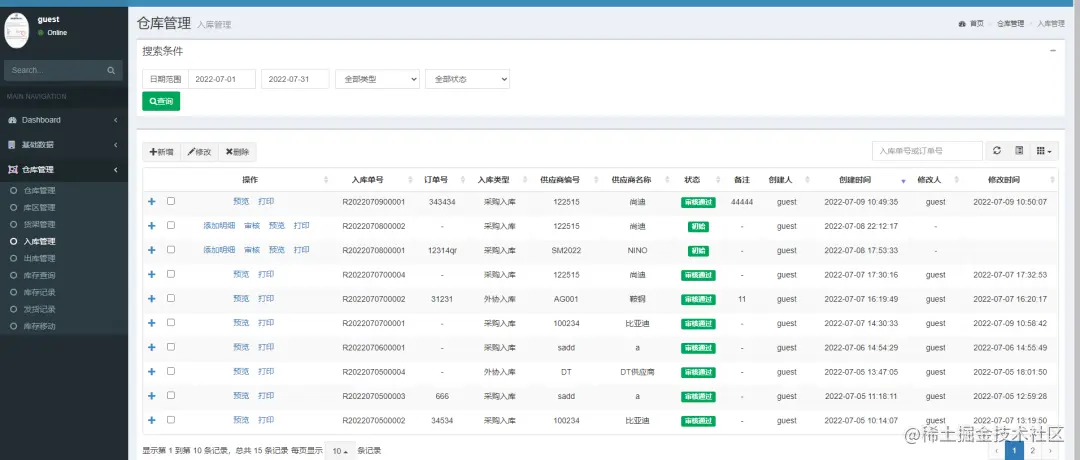Expand row R2022070600001 with plus icon
The height and width of the screenshot is (460, 1080).
point(152,347)
